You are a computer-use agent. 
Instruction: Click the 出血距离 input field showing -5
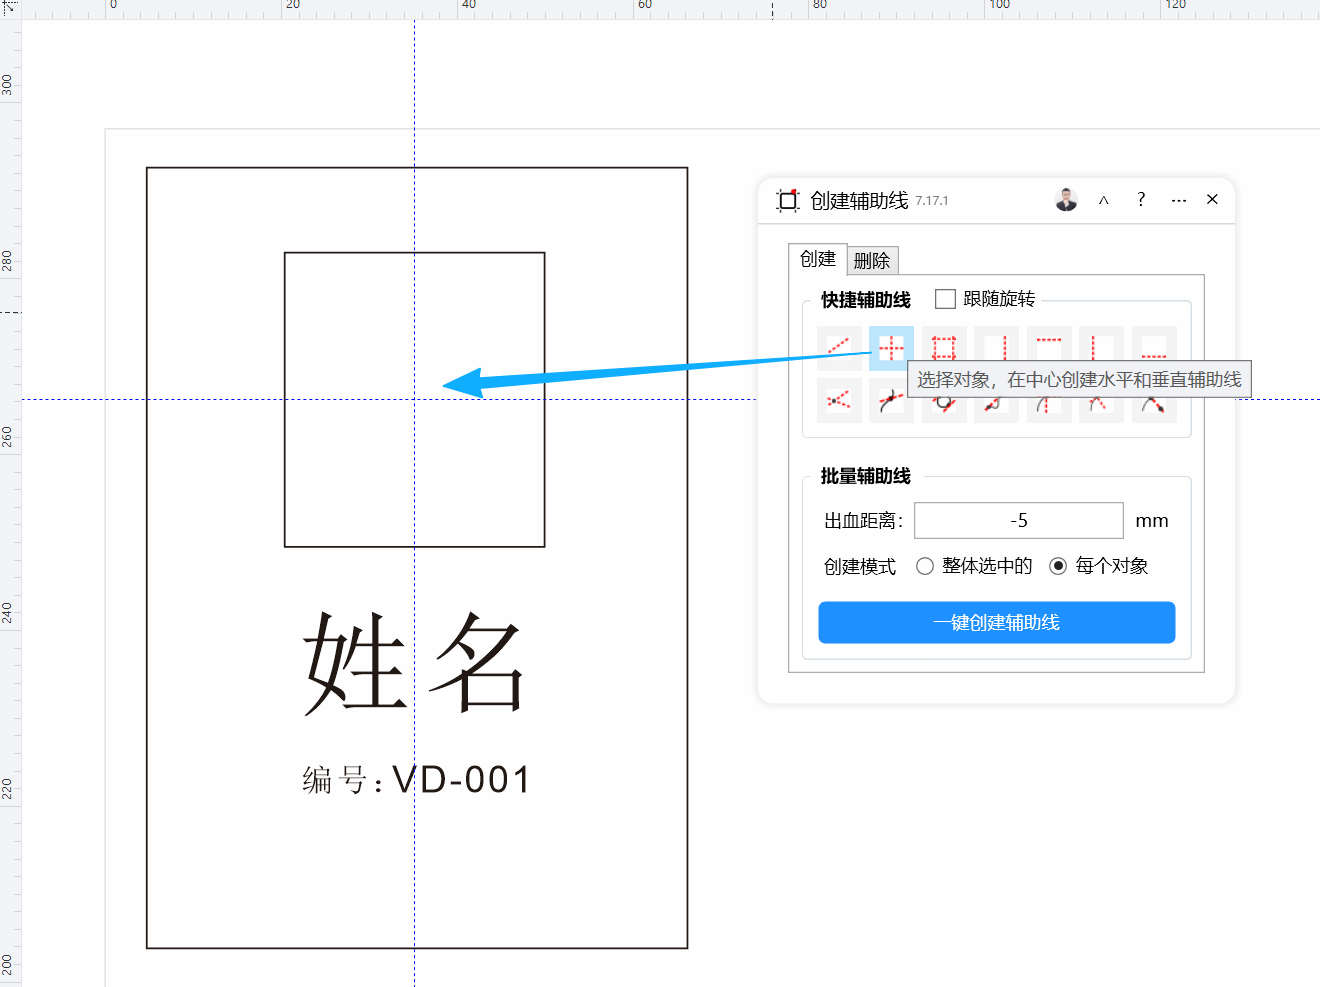click(x=1019, y=520)
